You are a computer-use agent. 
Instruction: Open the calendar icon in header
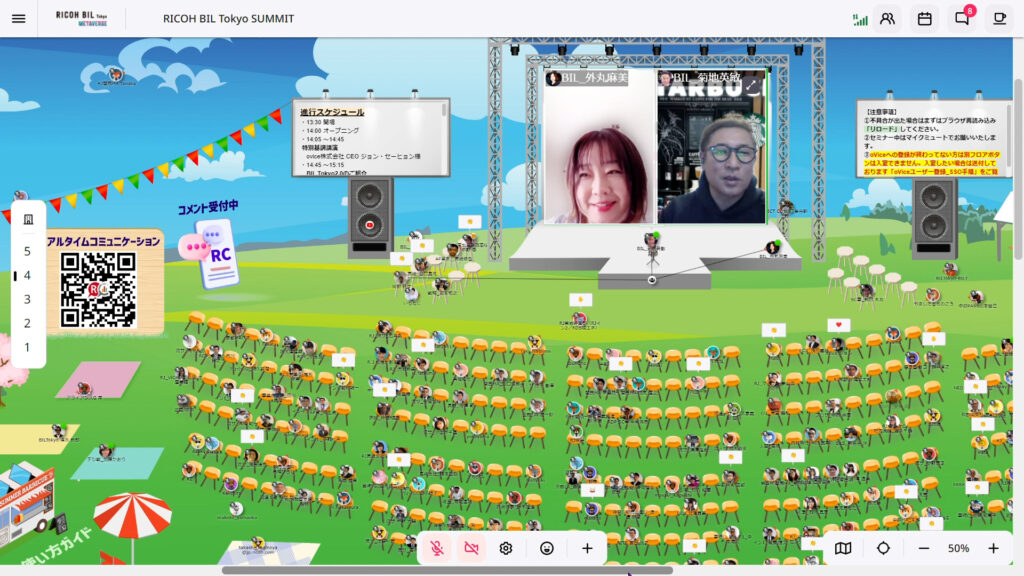coord(924,19)
